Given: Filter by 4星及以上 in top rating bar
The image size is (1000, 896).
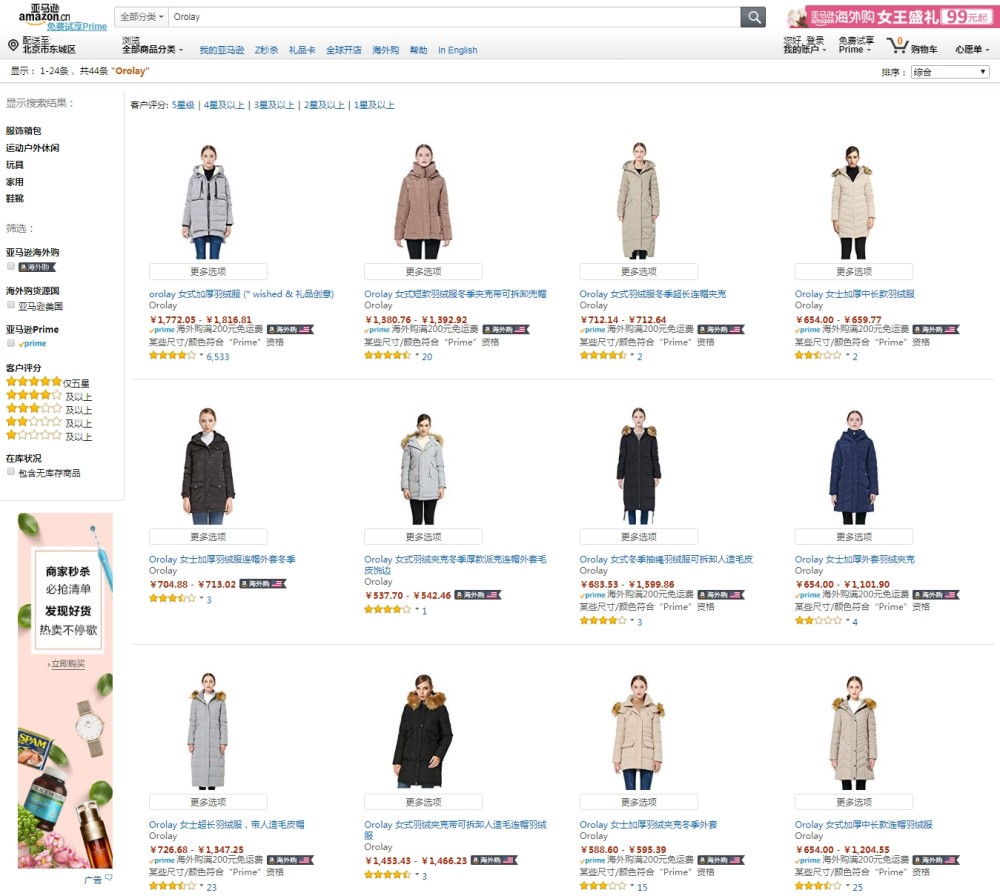Looking at the screenshot, I should [x=224, y=105].
